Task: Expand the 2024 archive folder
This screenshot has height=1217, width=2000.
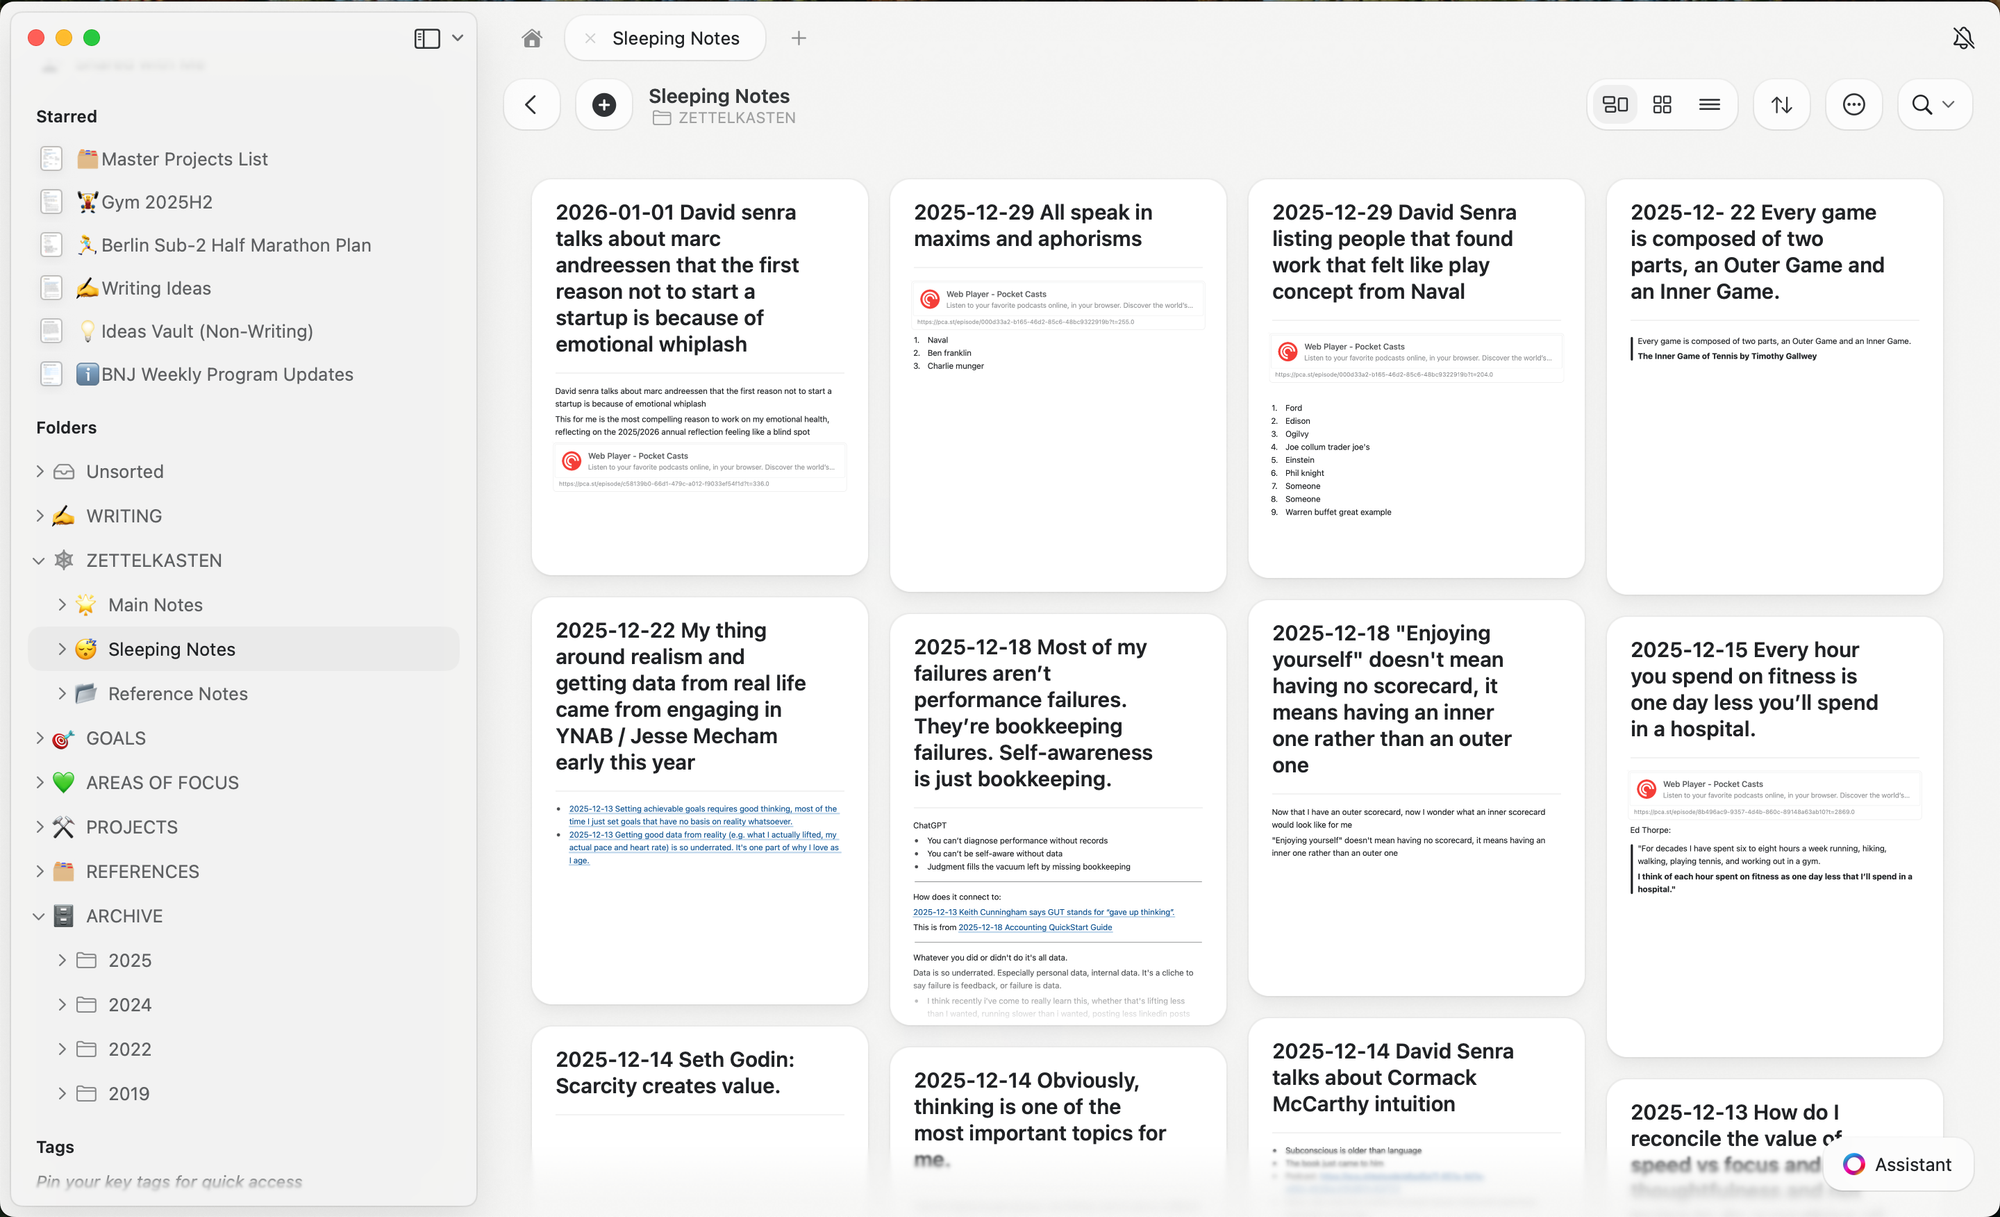Action: 62,1005
